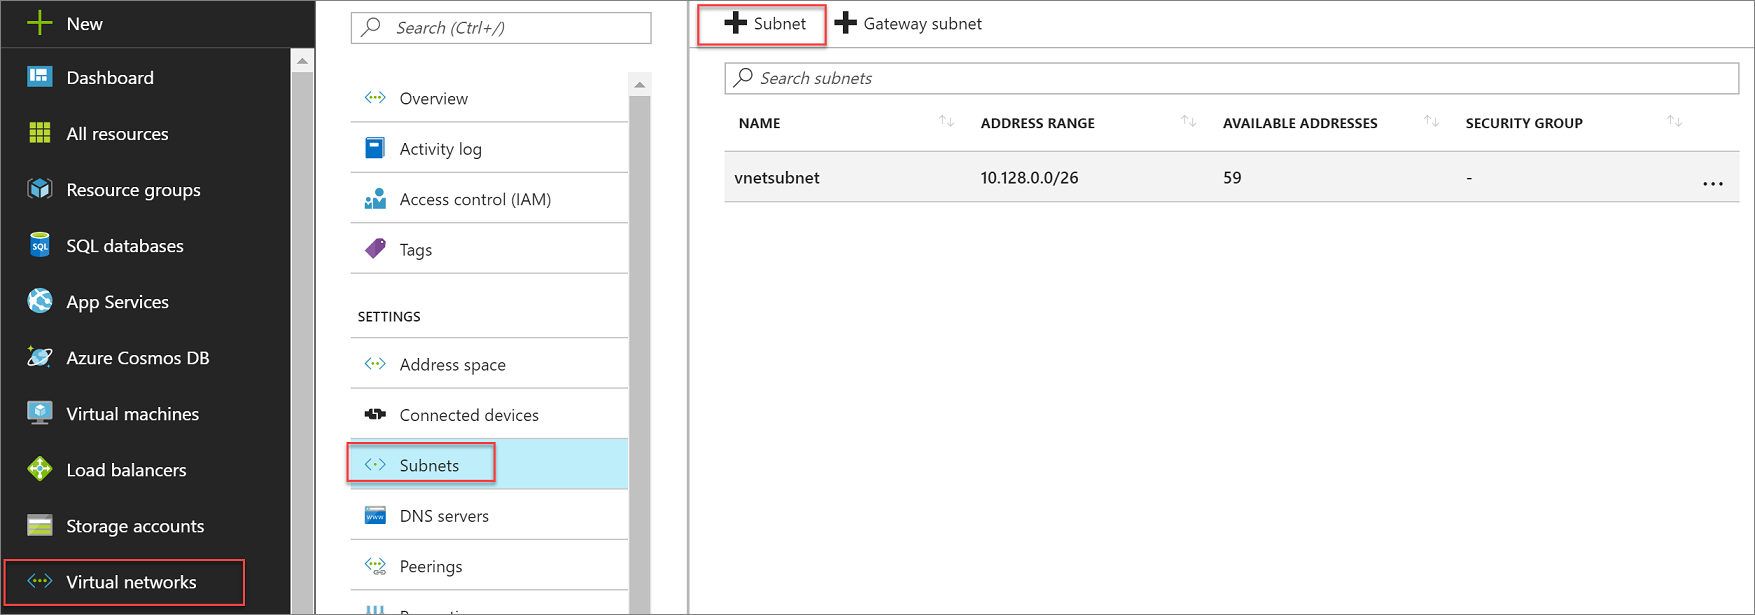Open the Storage accounts icon

(40, 525)
